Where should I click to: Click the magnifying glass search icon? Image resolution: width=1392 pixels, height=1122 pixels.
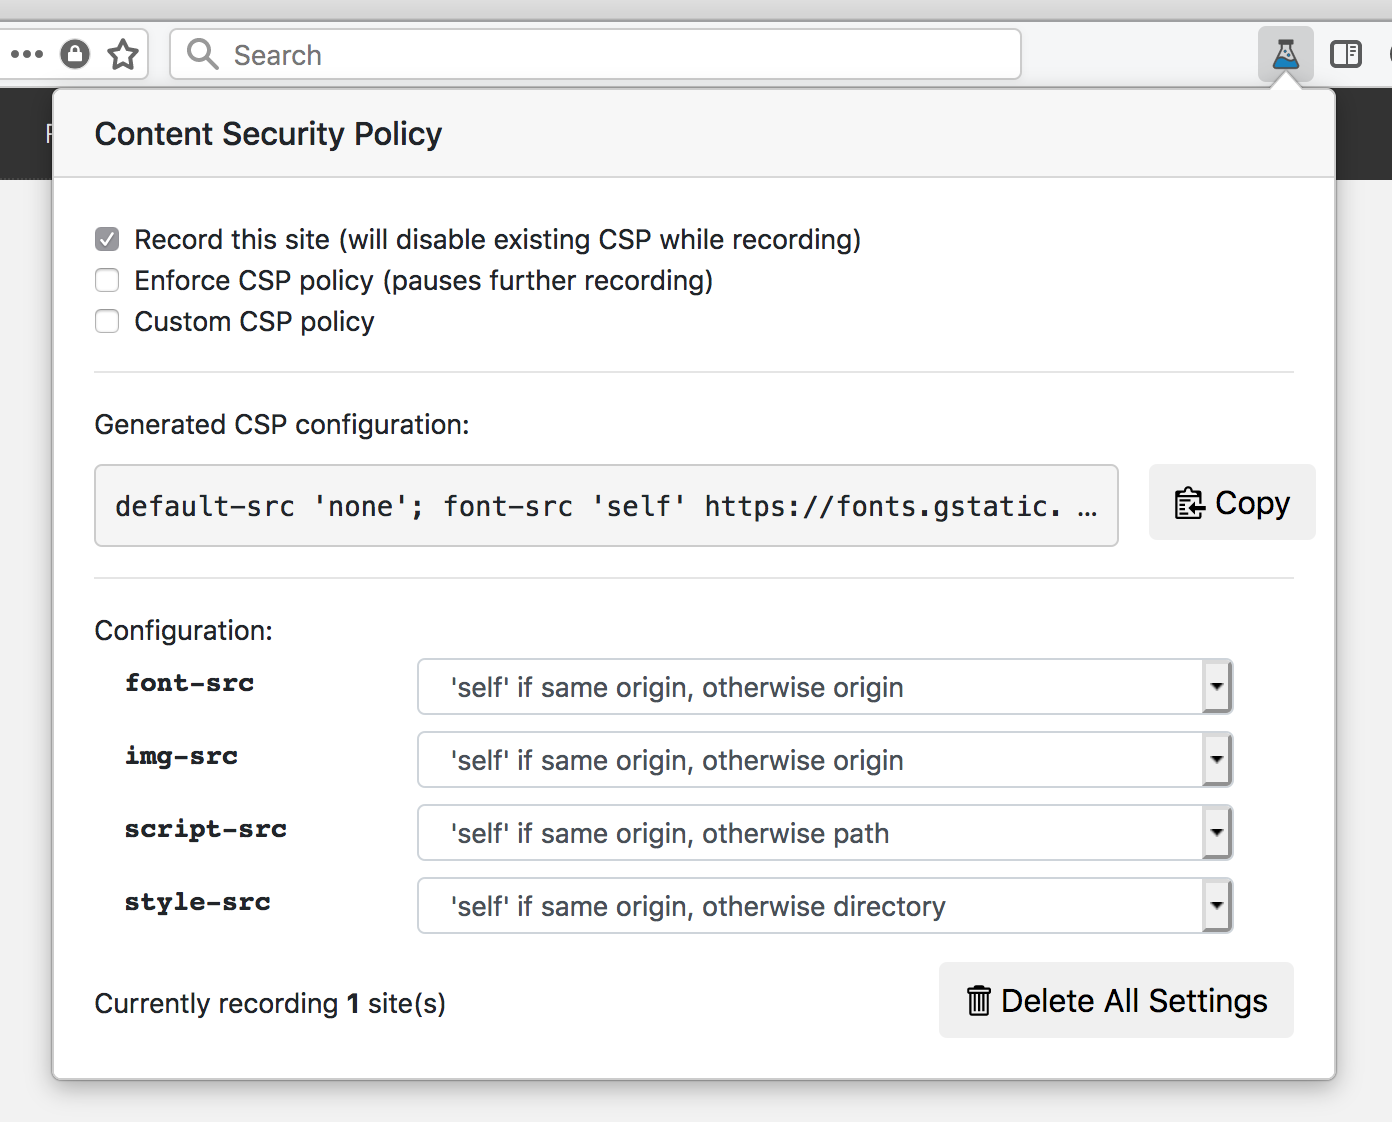[x=202, y=54]
